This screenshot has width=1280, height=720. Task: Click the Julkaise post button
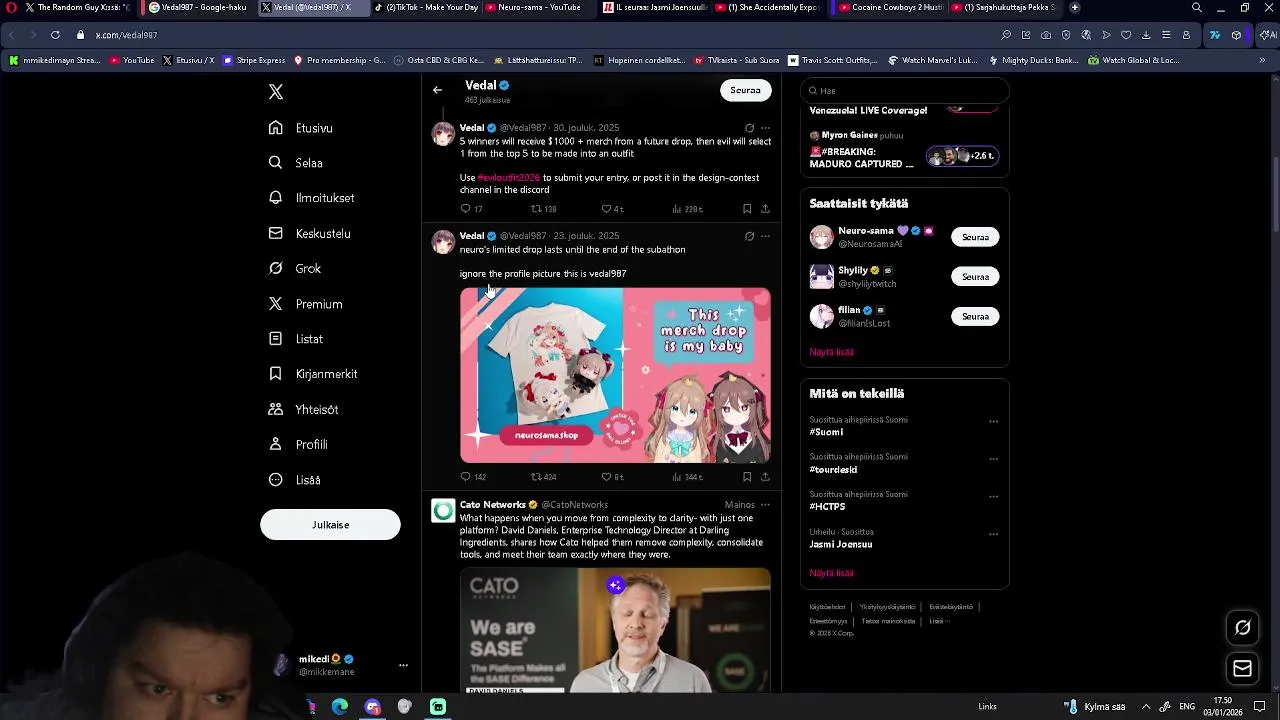click(x=330, y=525)
